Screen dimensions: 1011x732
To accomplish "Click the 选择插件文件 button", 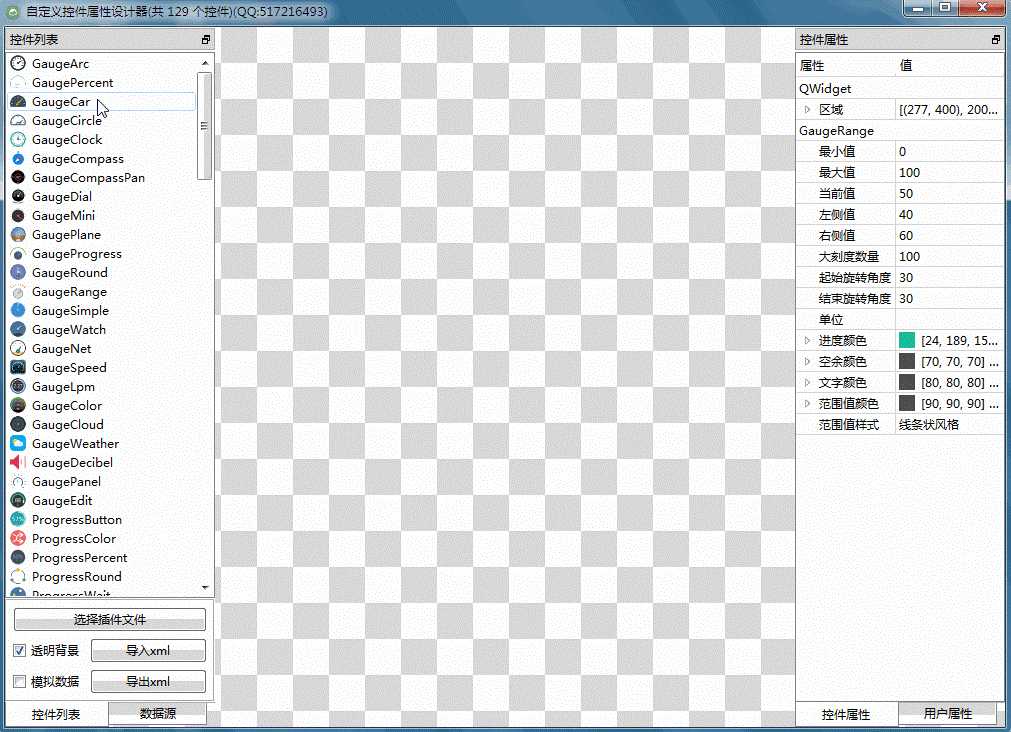I will 110,619.
